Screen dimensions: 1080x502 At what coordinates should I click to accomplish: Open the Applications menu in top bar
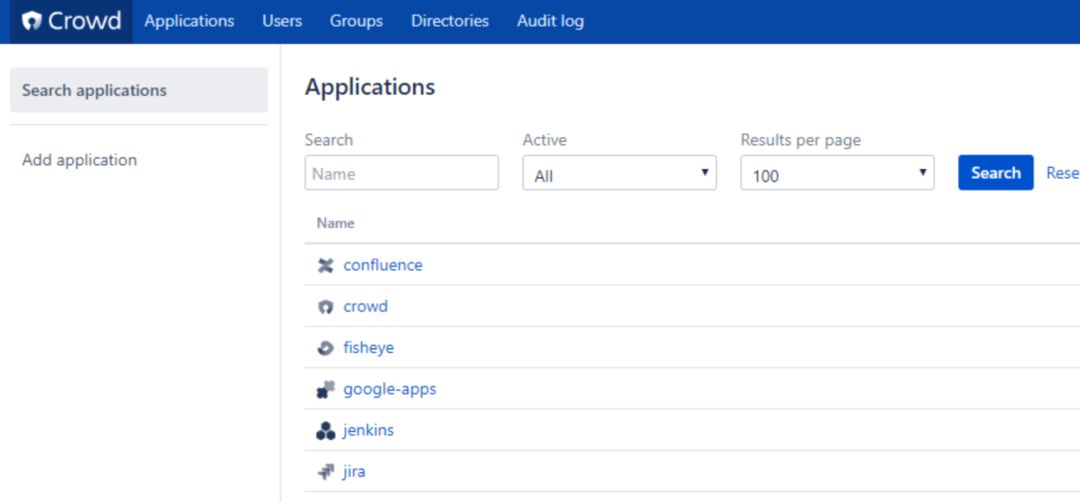coord(189,21)
